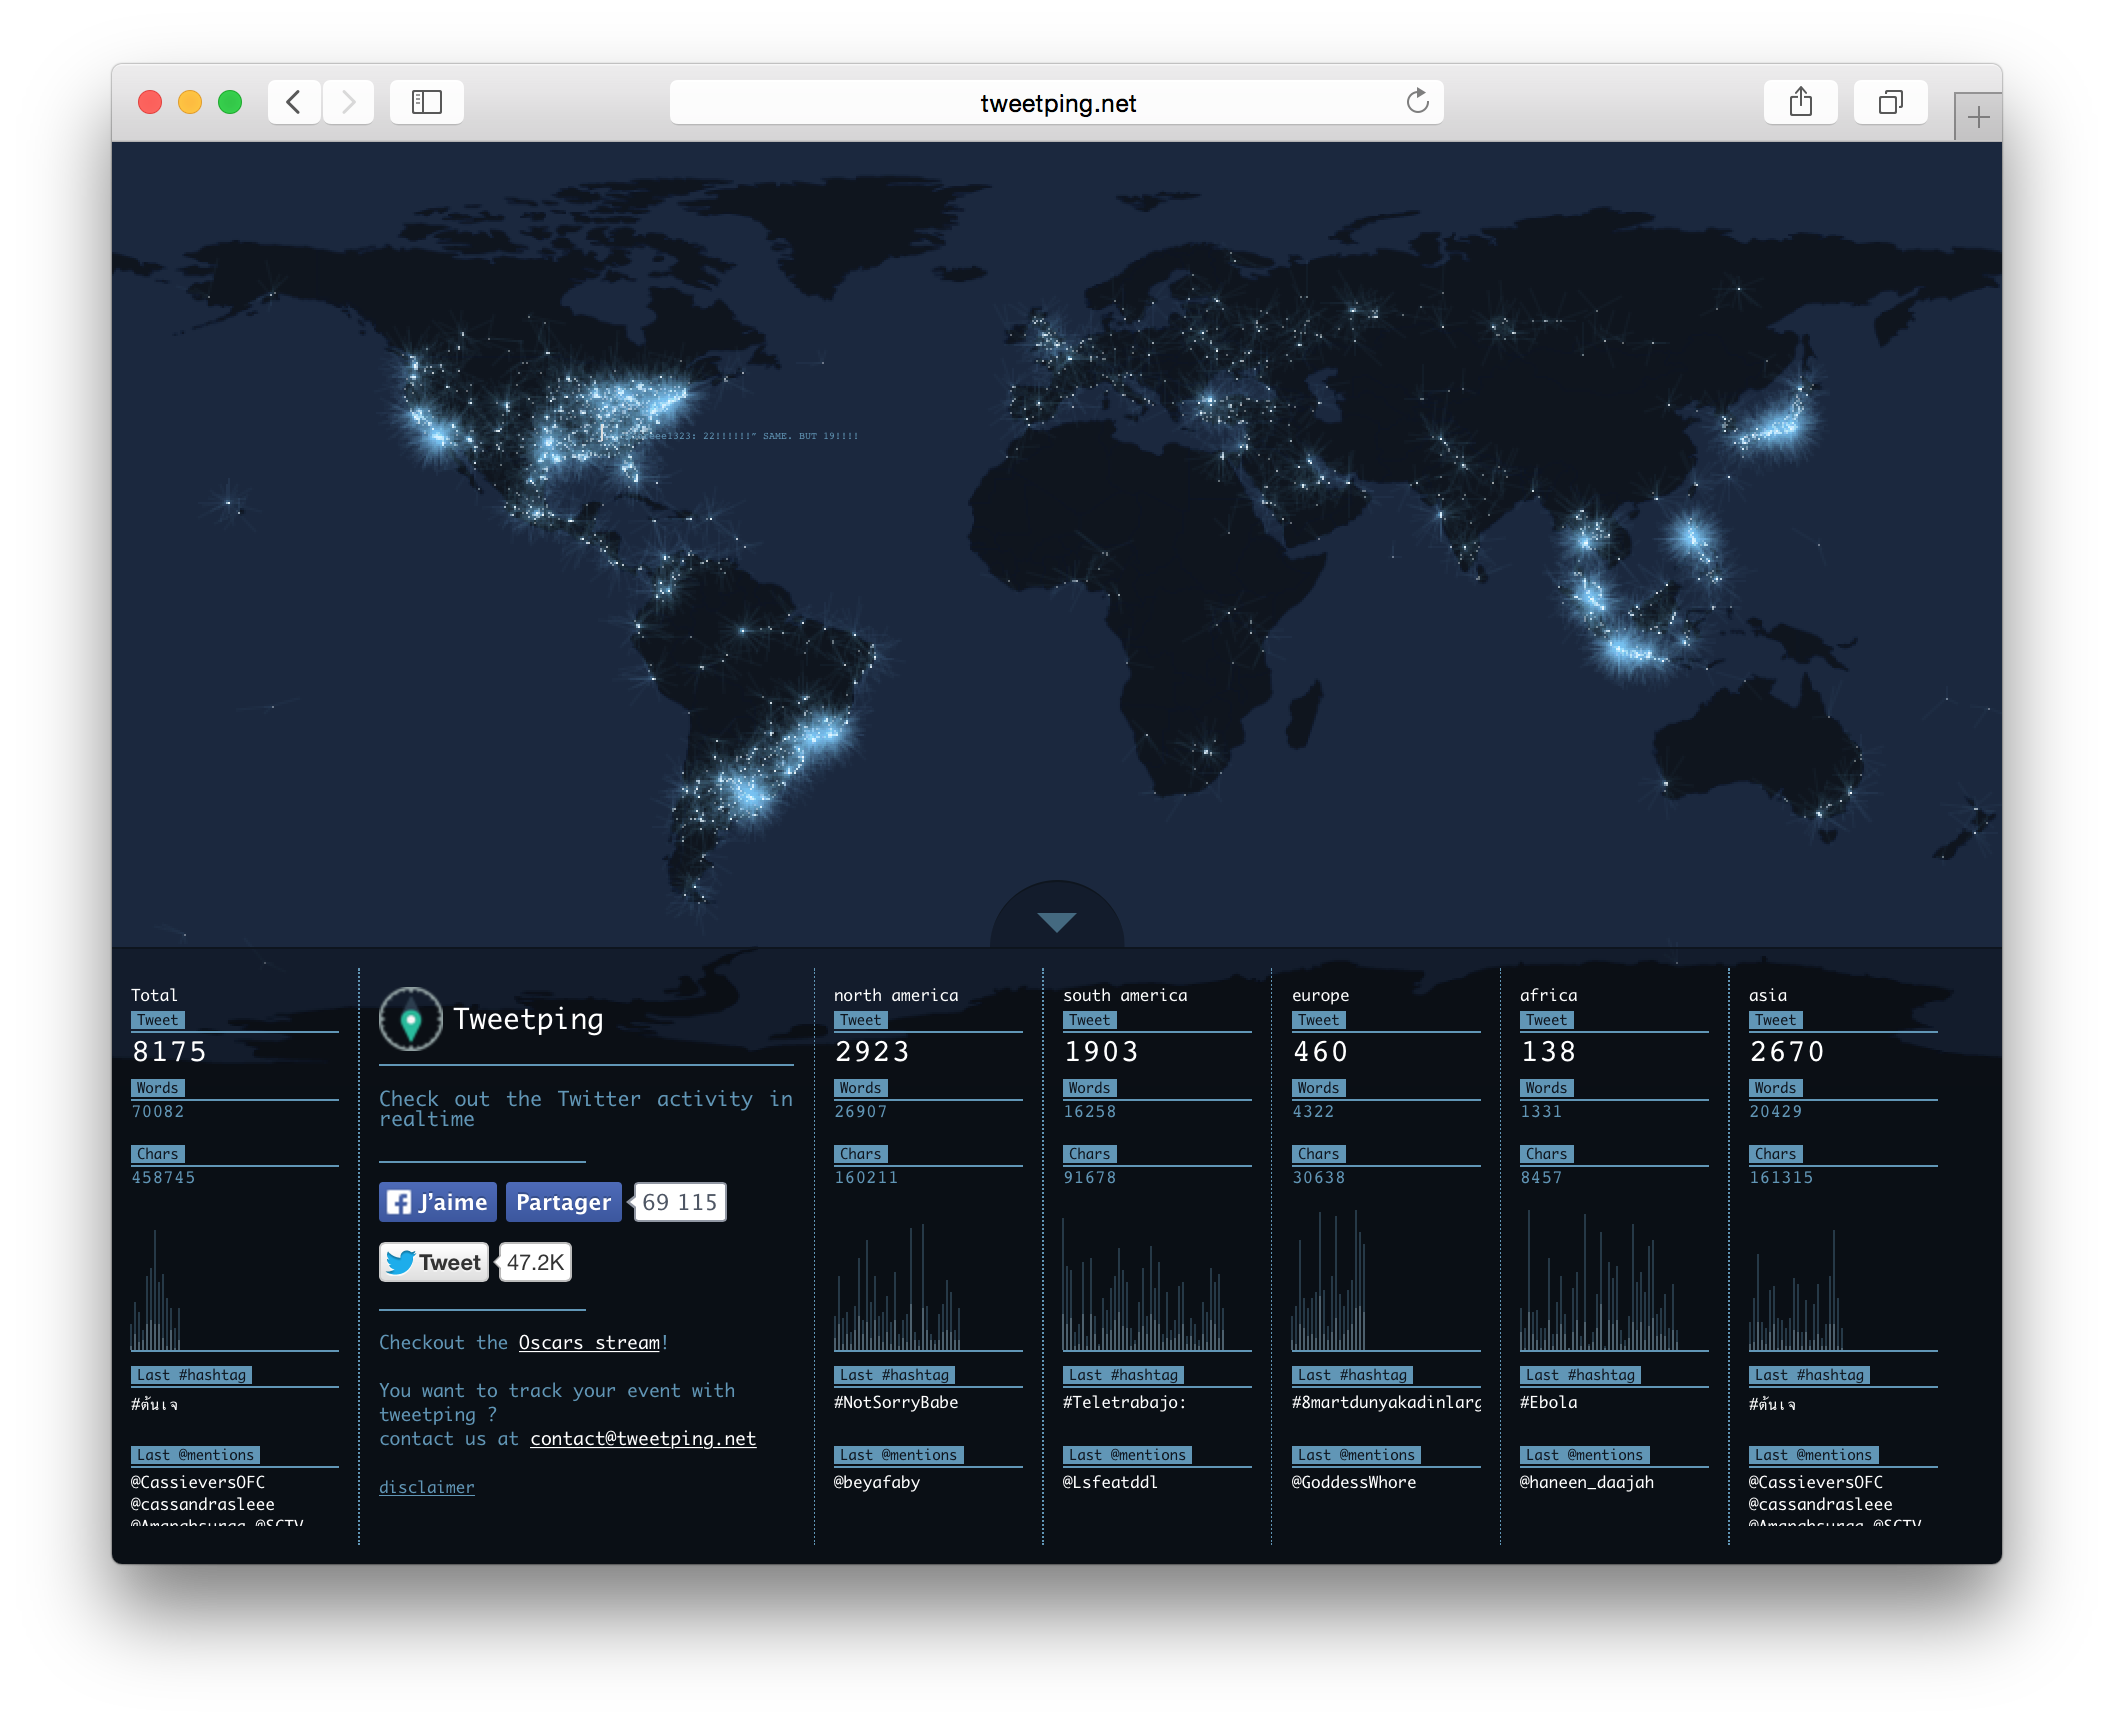Click the asia column heading

click(1768, 995)
